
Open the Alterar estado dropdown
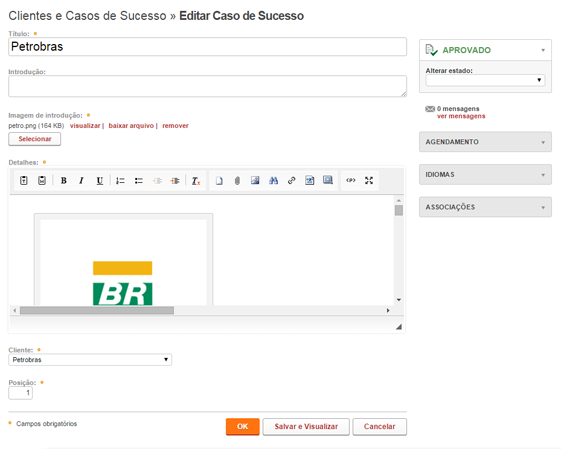(485, 80)
